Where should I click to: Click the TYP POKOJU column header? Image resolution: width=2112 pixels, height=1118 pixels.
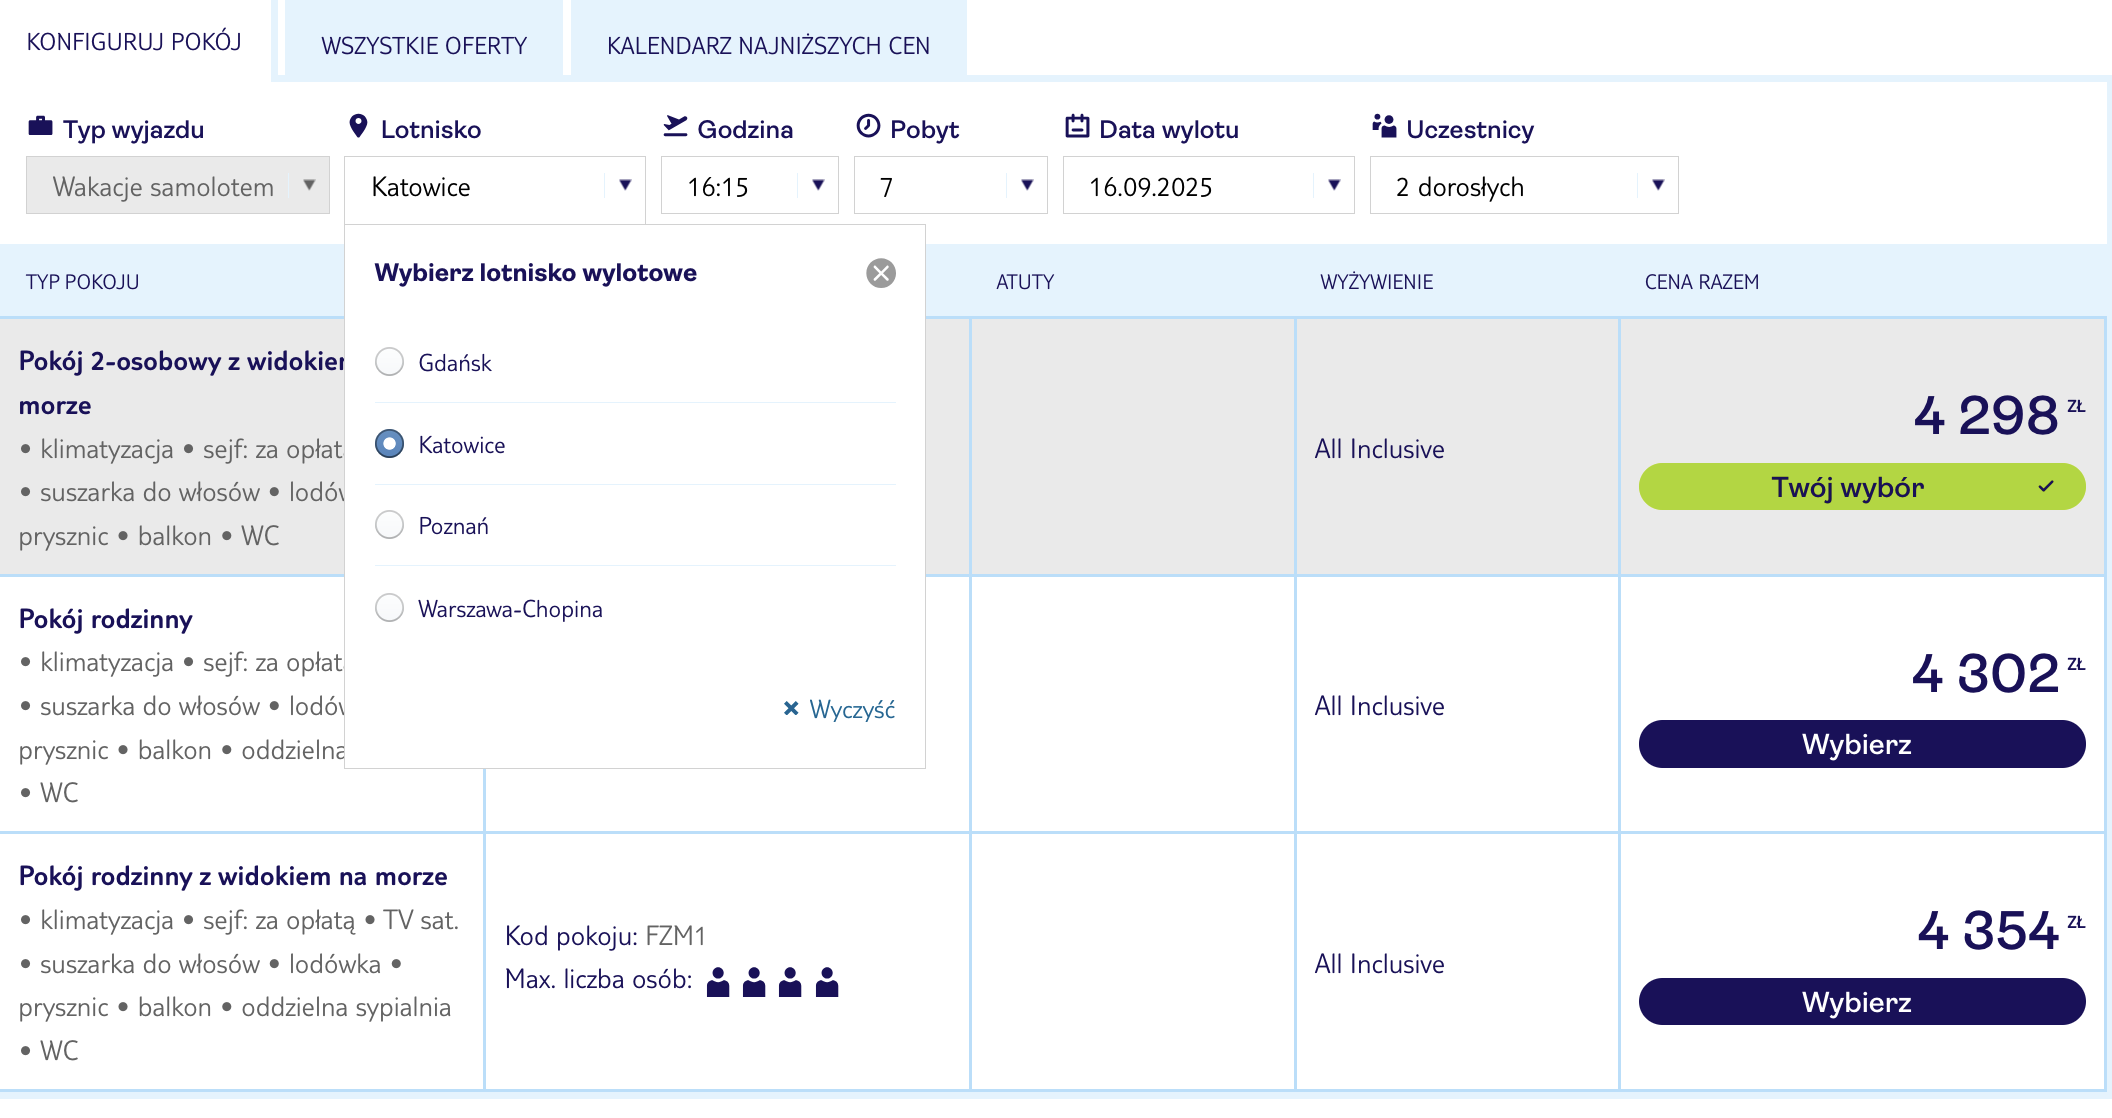[82, 282]
